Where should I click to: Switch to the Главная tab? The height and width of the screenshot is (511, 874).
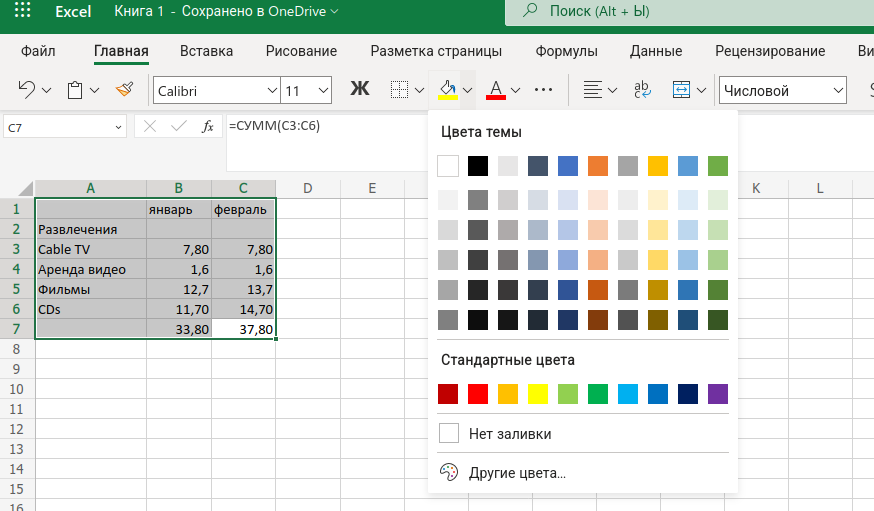click(x=121, y=51)
